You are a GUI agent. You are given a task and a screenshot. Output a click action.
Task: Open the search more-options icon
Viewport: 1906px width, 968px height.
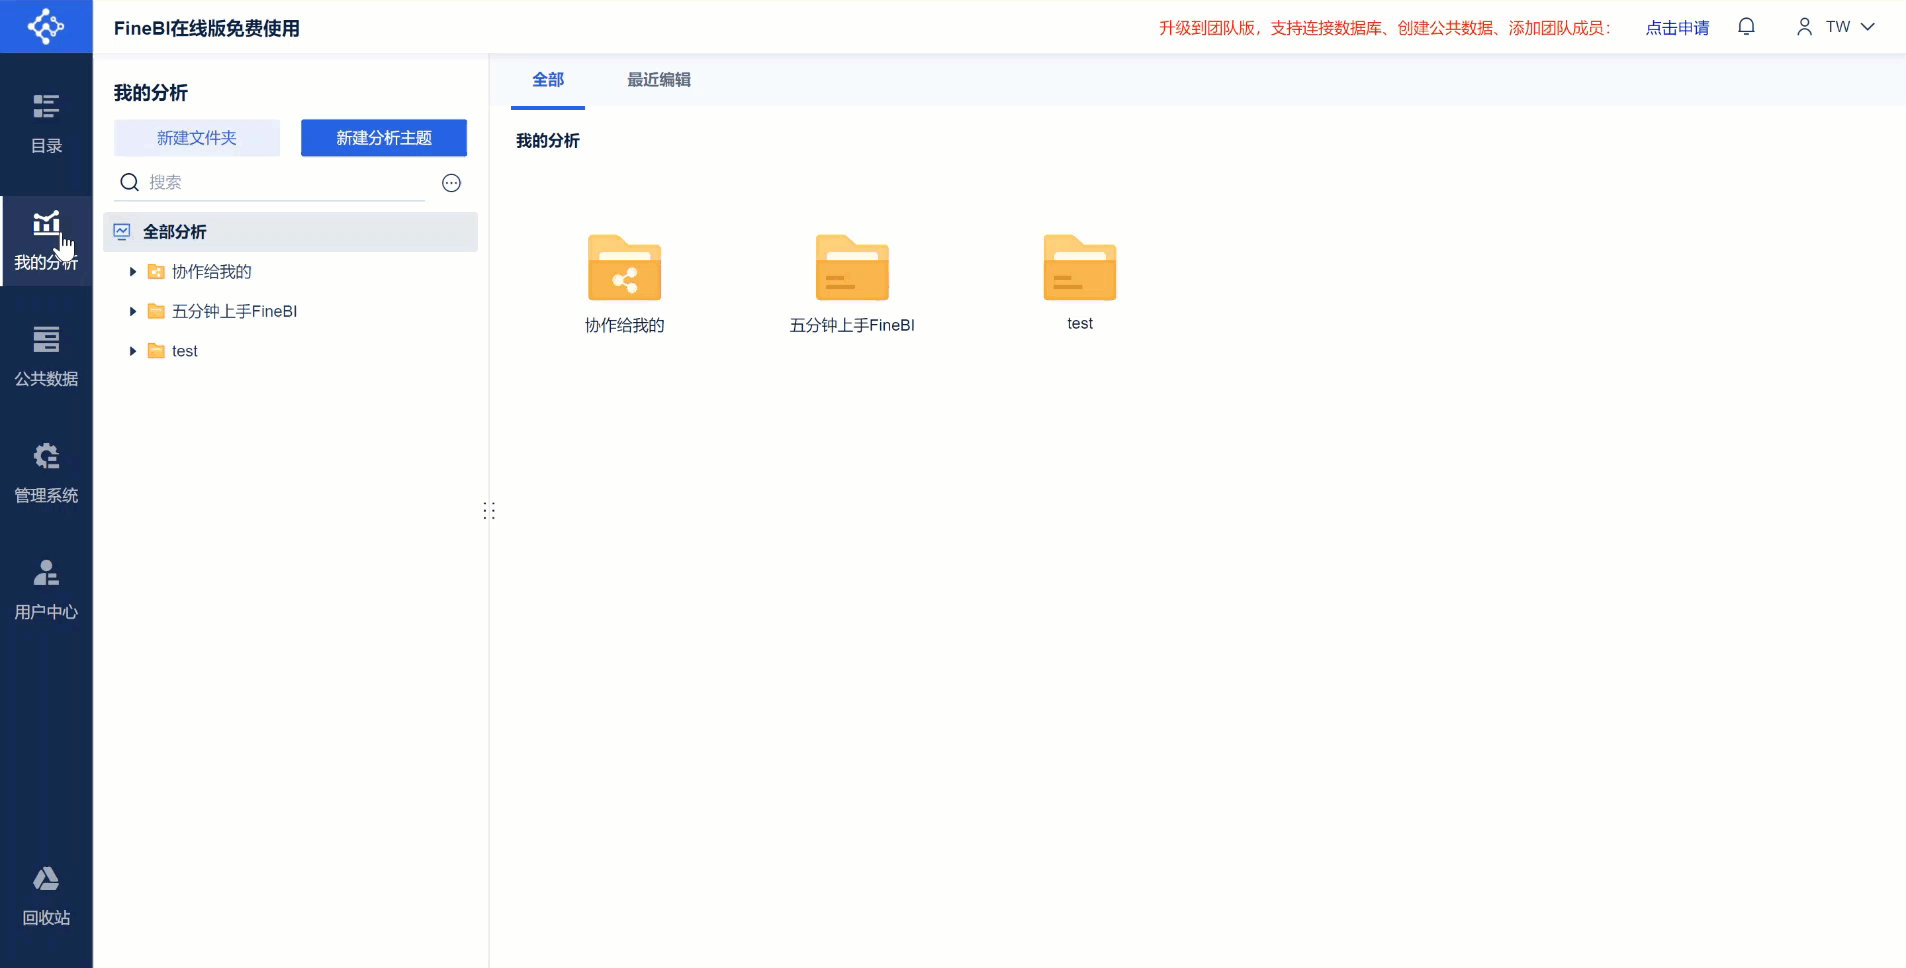[451, 183]
